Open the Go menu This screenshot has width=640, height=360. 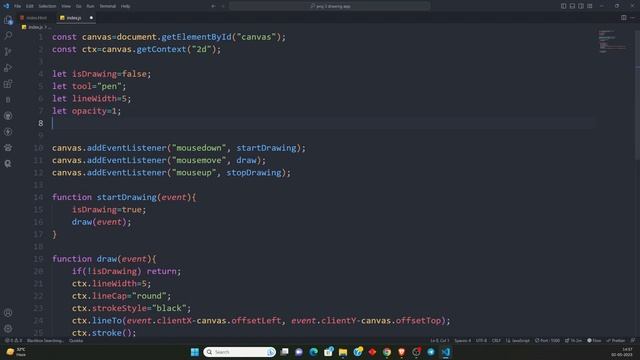click(78, 6)
